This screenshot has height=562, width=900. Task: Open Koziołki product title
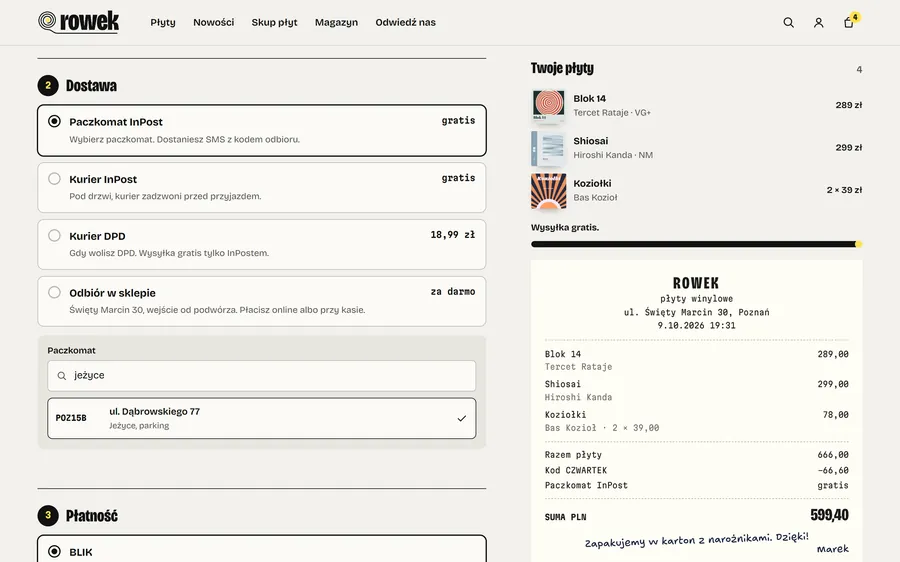(592, 184)
